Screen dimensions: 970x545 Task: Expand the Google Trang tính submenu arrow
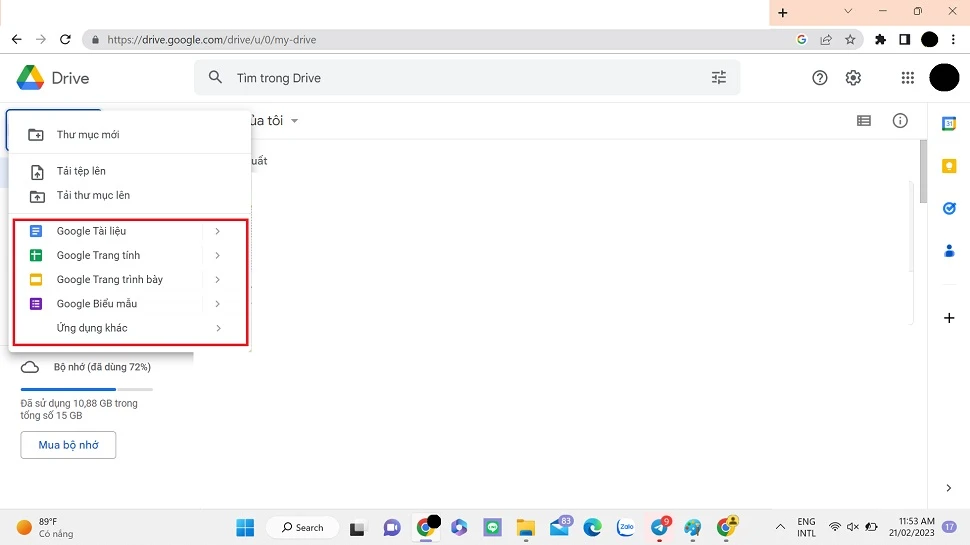218,255
